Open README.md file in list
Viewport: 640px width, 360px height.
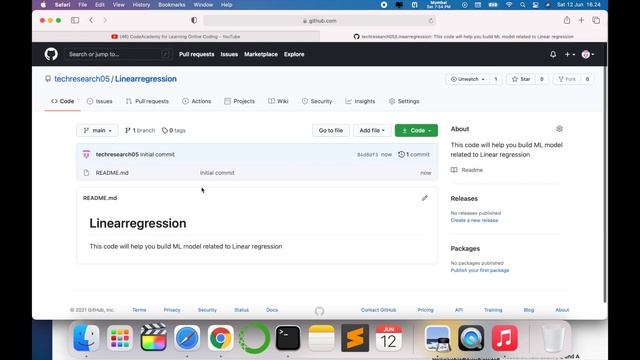coord(112,173)
